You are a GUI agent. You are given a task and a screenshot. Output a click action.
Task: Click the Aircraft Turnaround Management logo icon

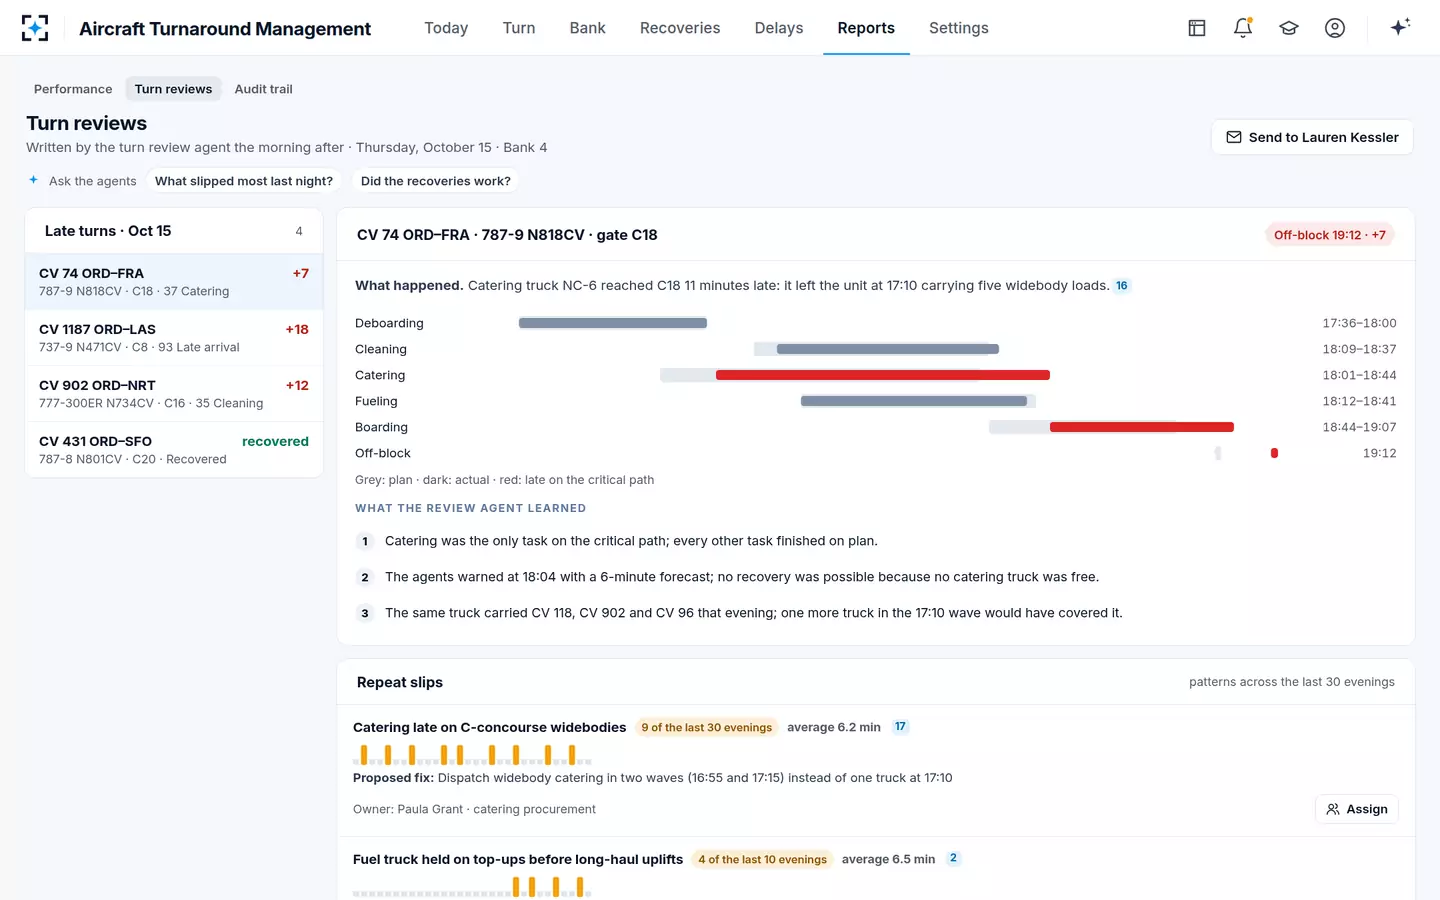[35, 28]
